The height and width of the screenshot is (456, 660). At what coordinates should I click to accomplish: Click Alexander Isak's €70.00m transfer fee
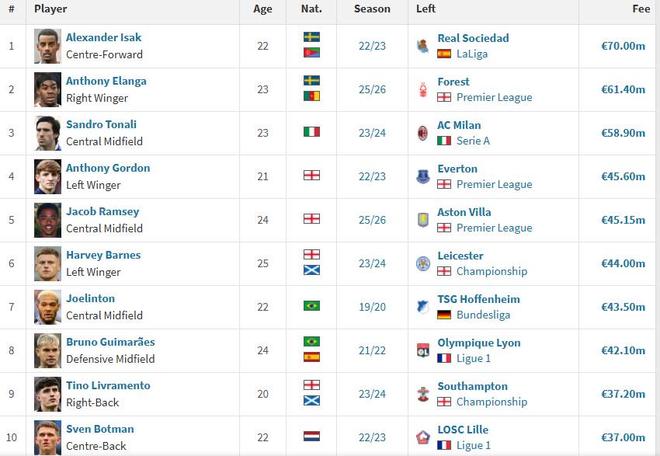pos(623,46)
